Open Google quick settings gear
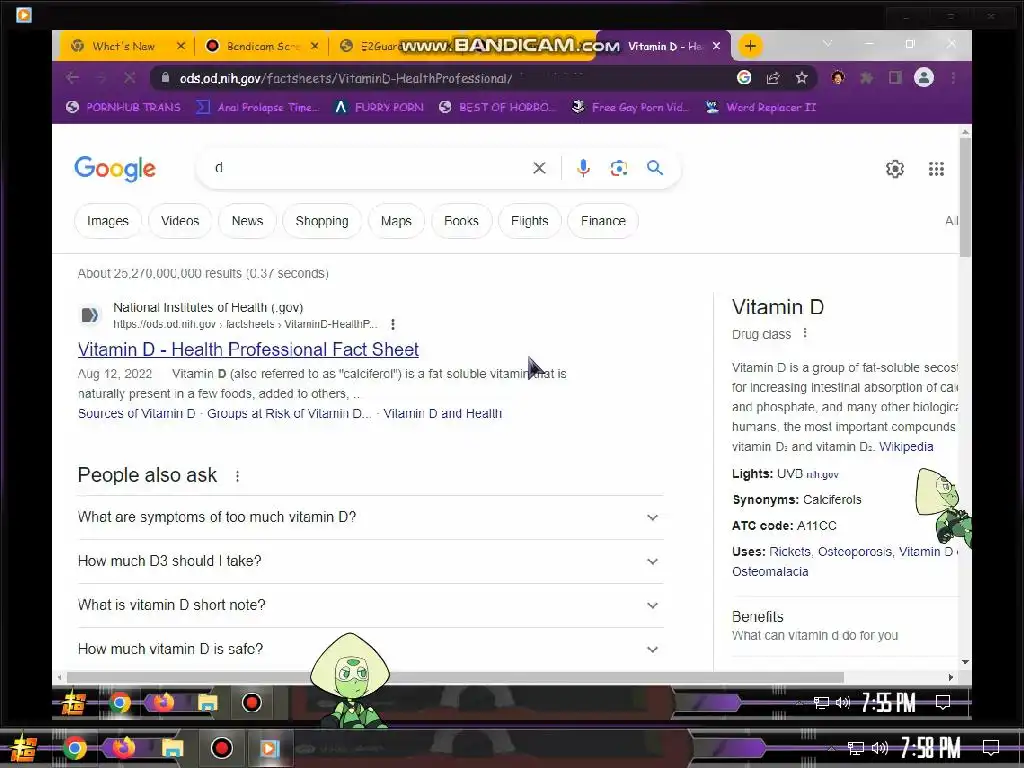1024x768 pixels. [x=895, y=169]
